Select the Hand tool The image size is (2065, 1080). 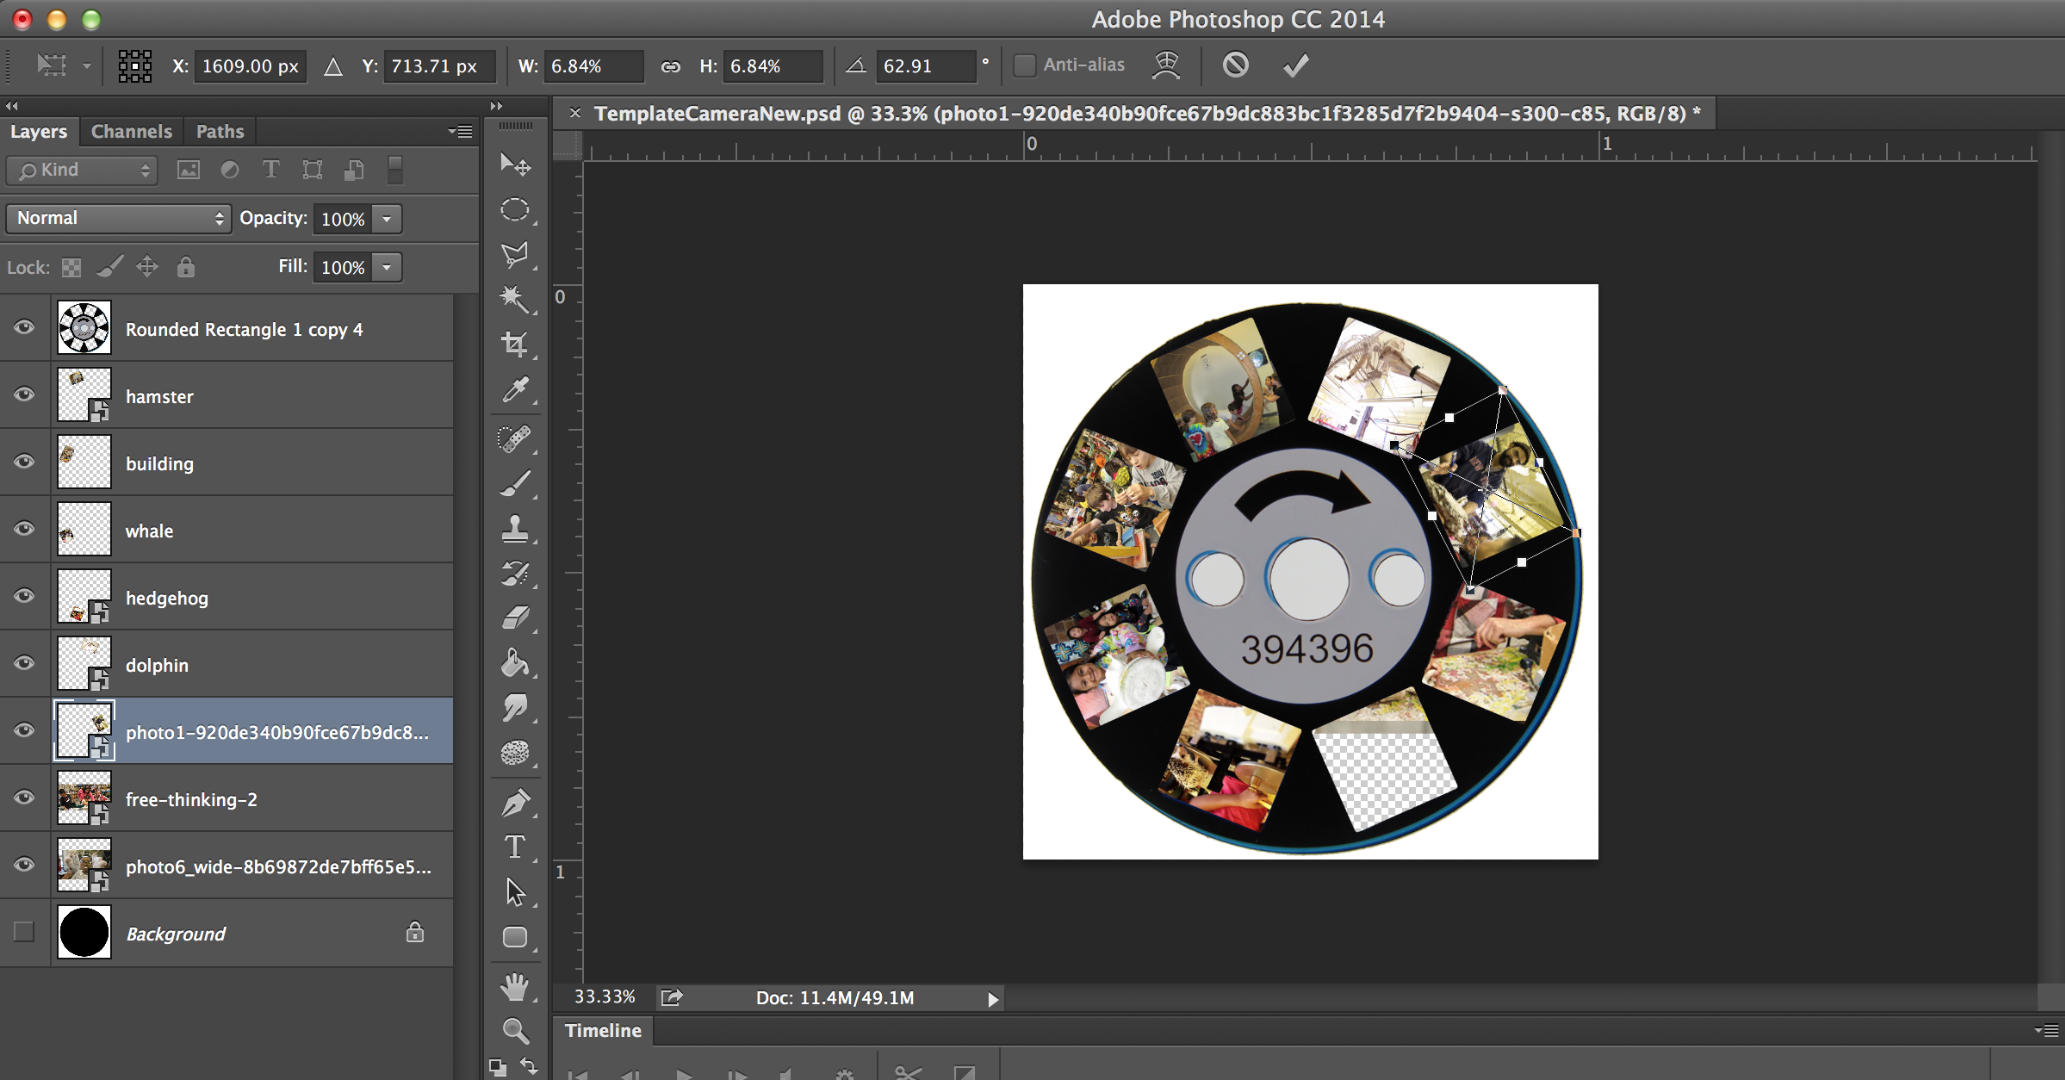point(515,987)
